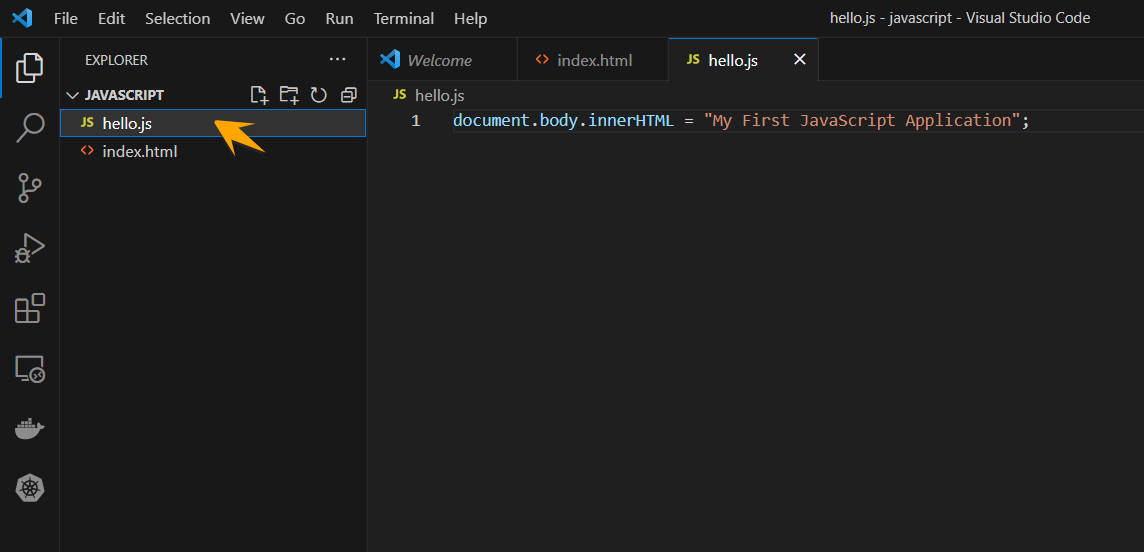The width and height of the screenshot is (1144, 552).
Task: Open the Run menu
Action: (339, 18)
